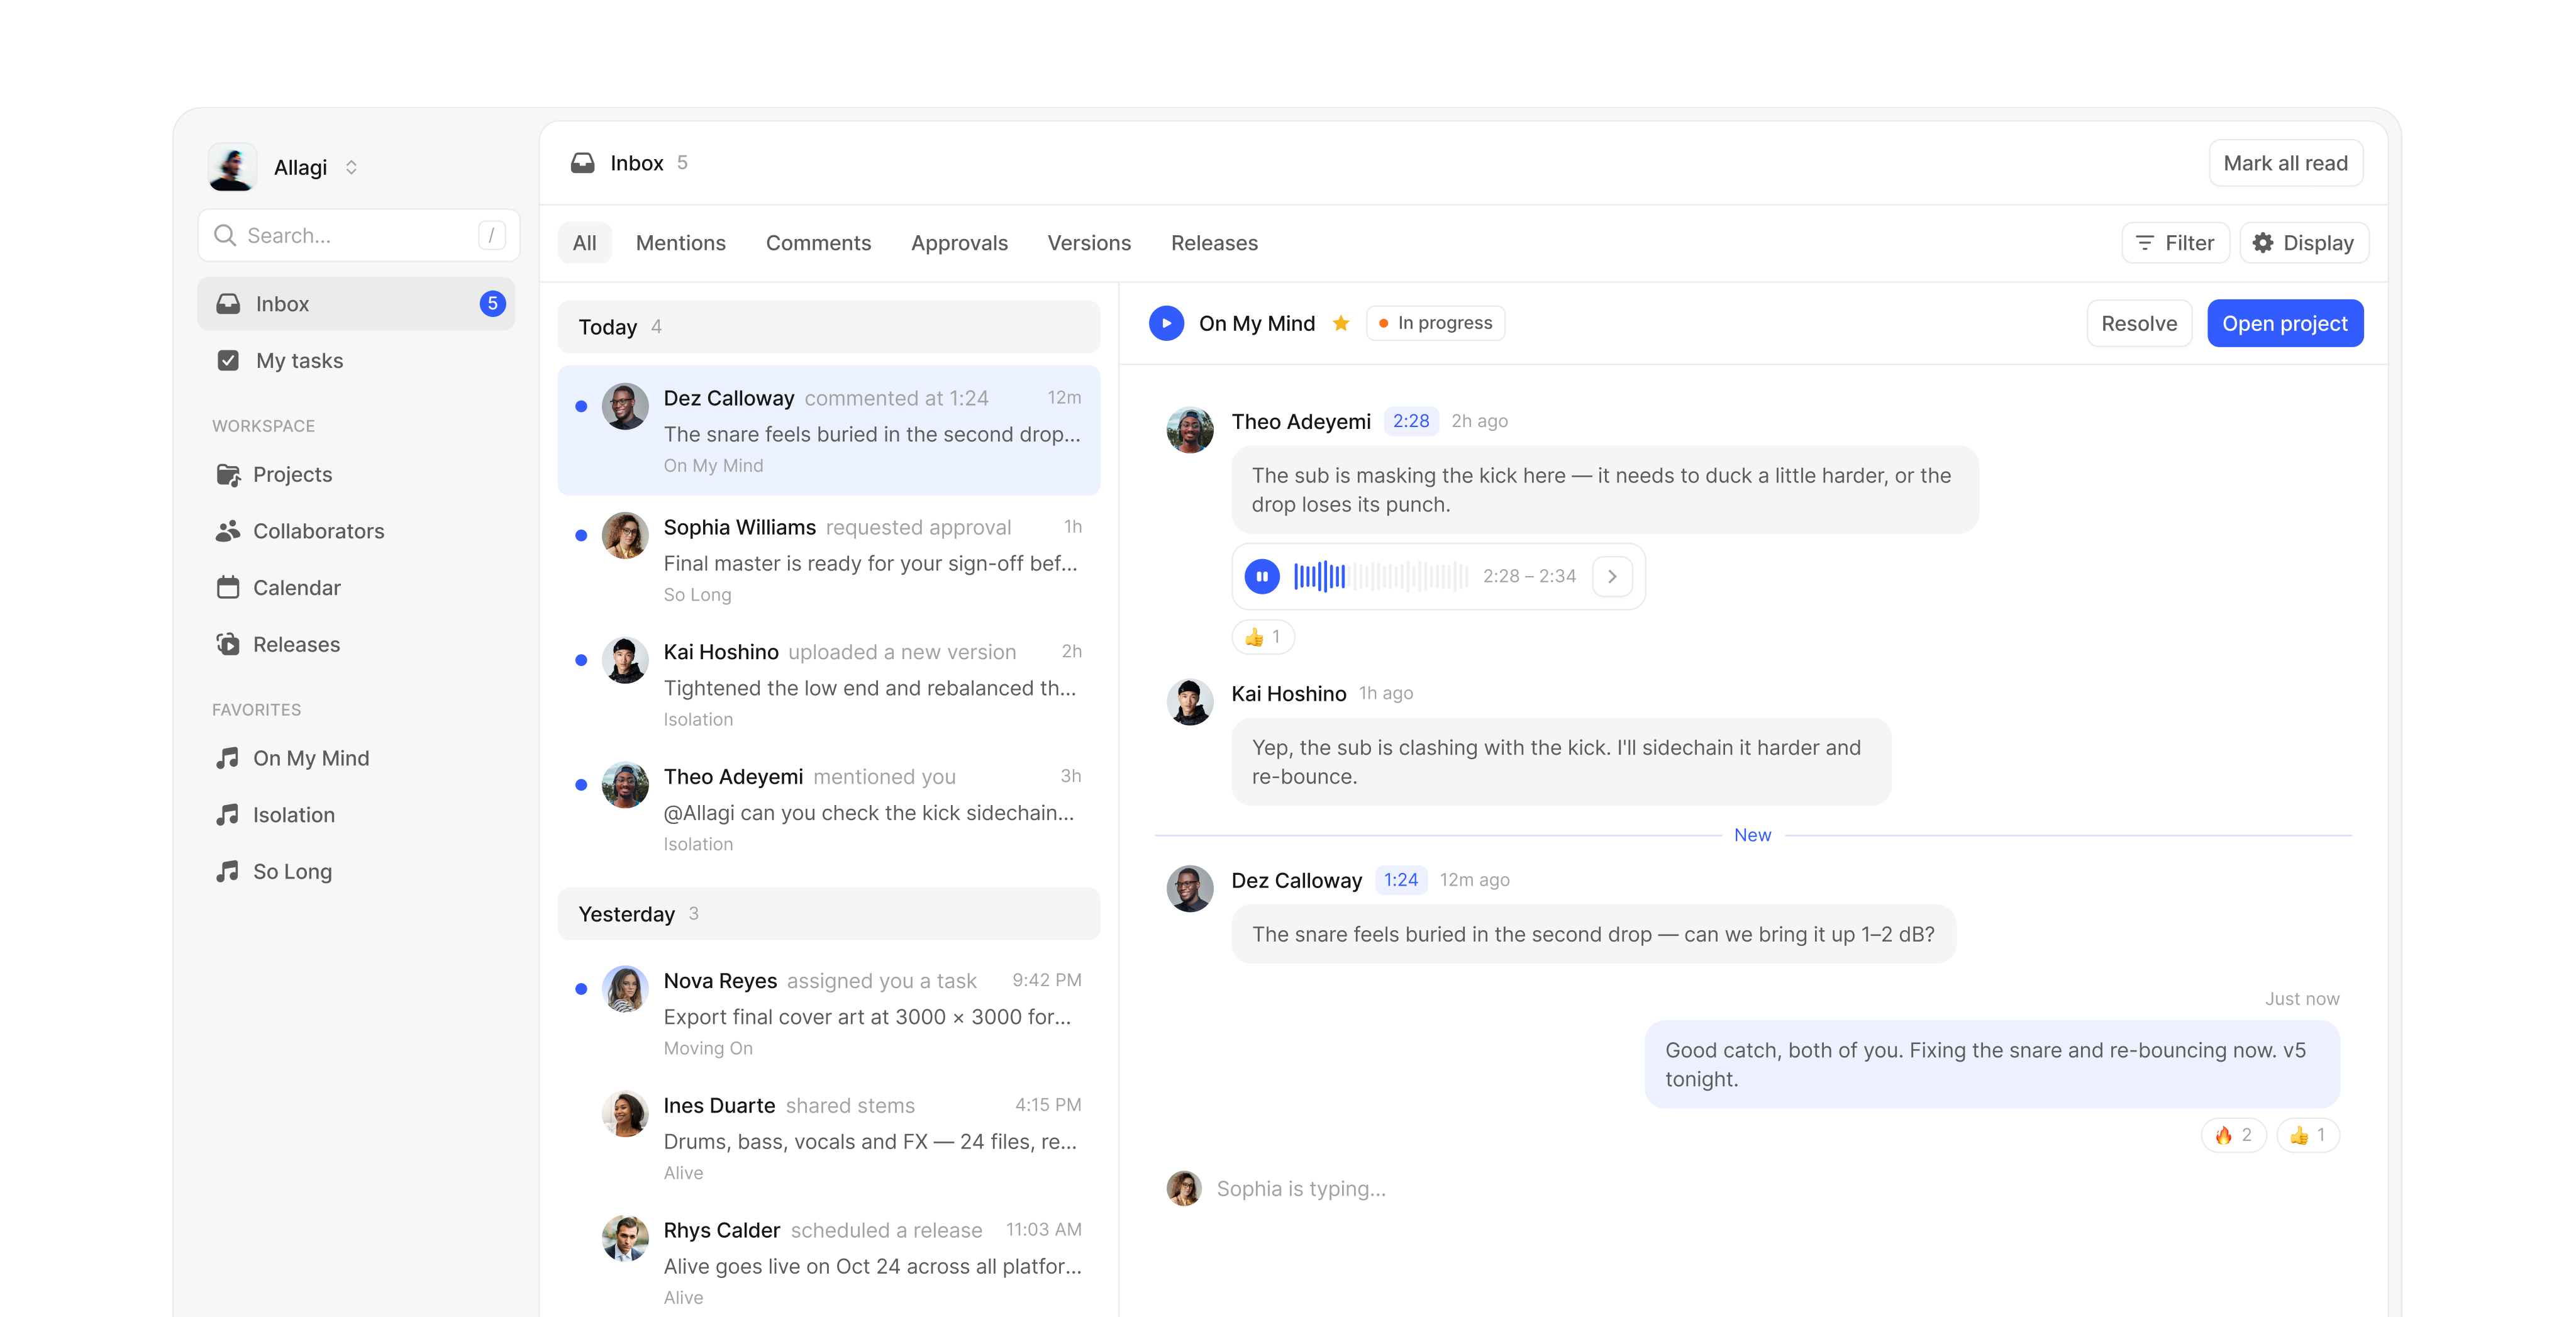Open Sophia Williams approval request notification

click(x=829, y=560)
